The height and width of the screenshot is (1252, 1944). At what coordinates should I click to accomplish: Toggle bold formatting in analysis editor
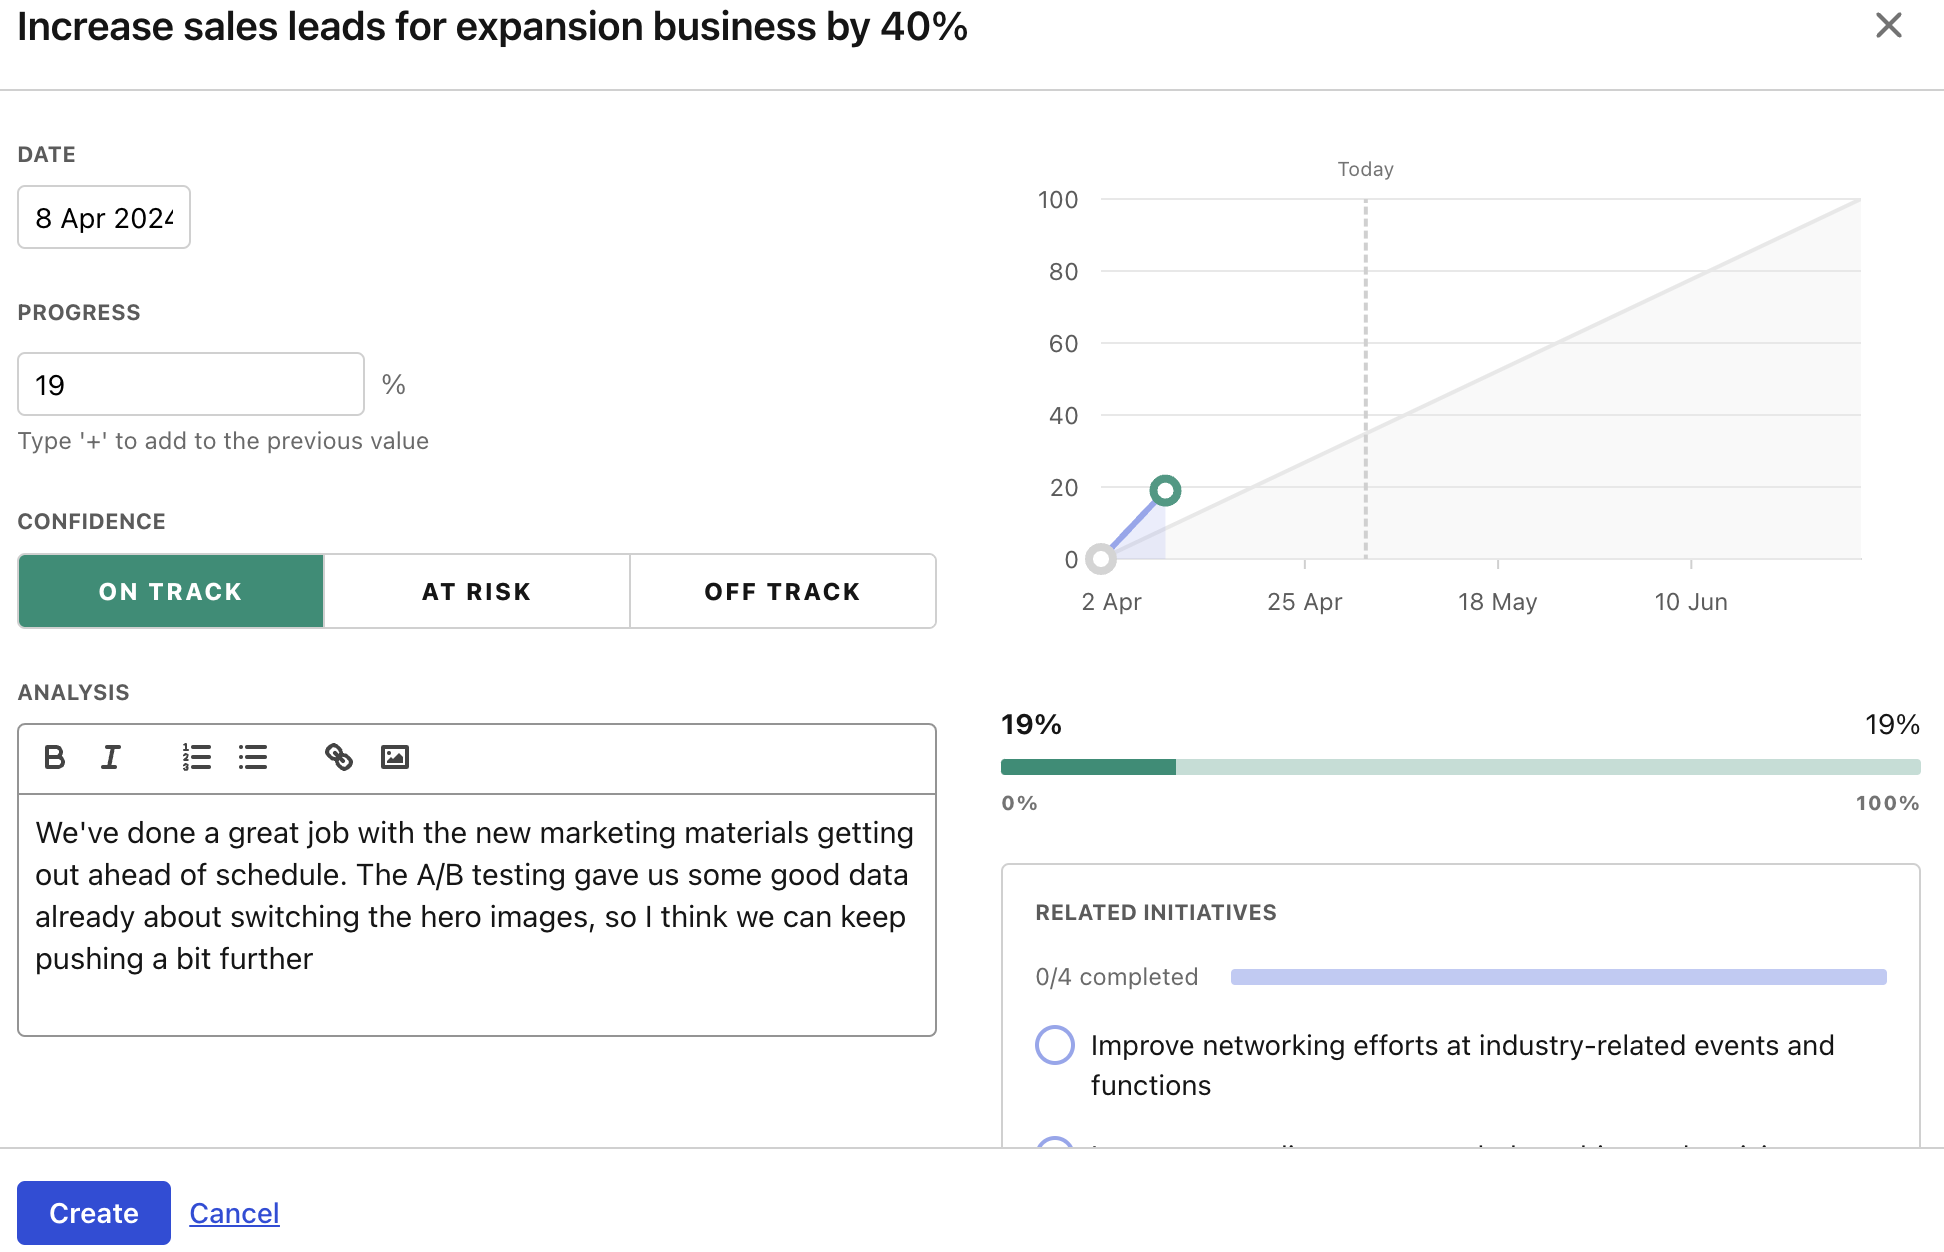pos(55,757)
